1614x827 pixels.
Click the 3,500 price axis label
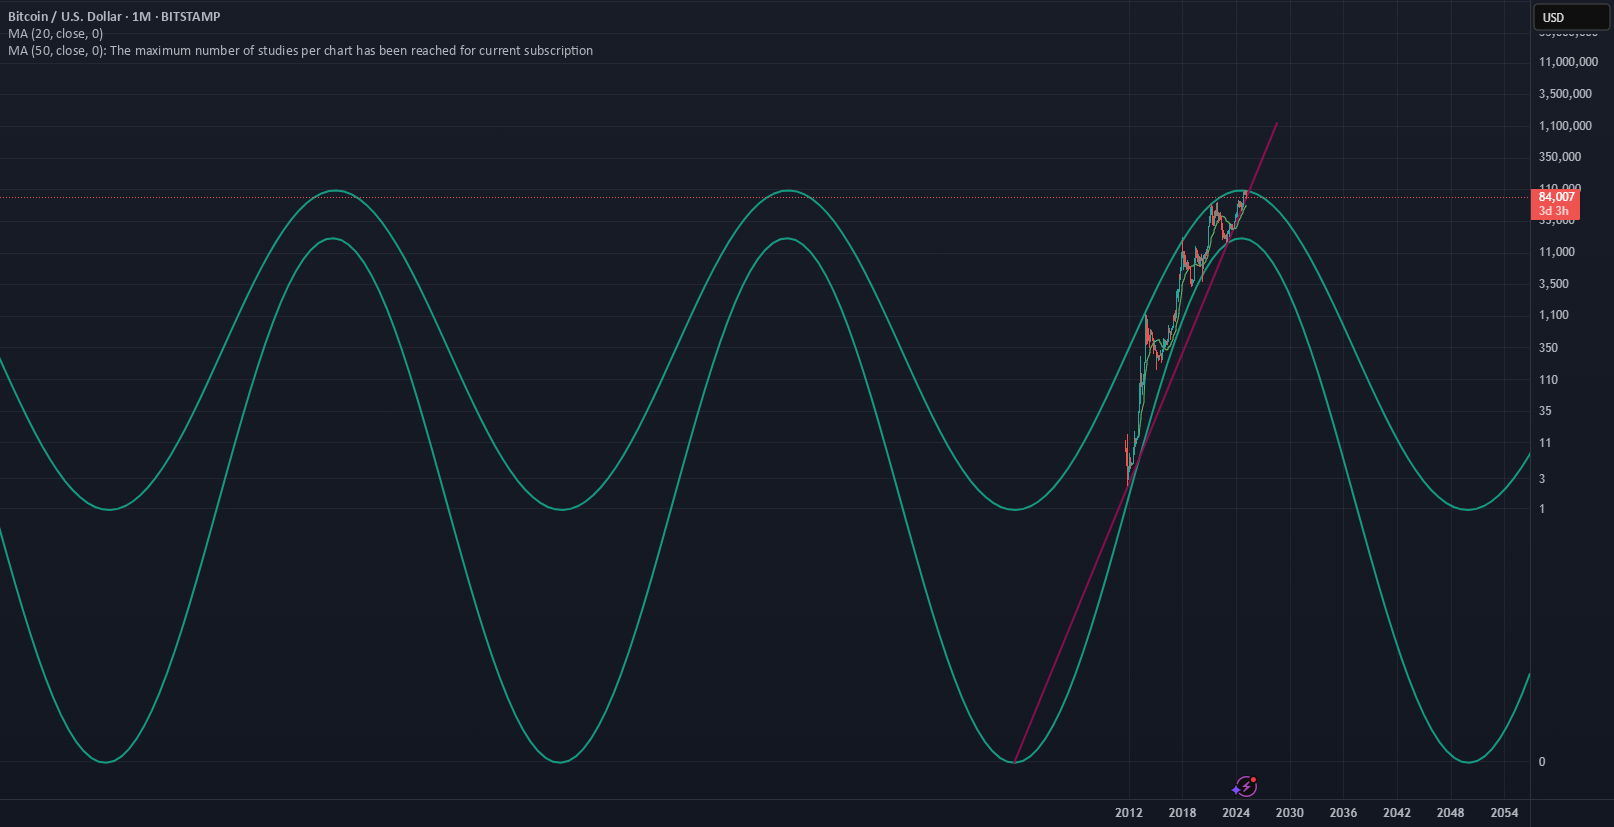click(x=1554, y=284)
